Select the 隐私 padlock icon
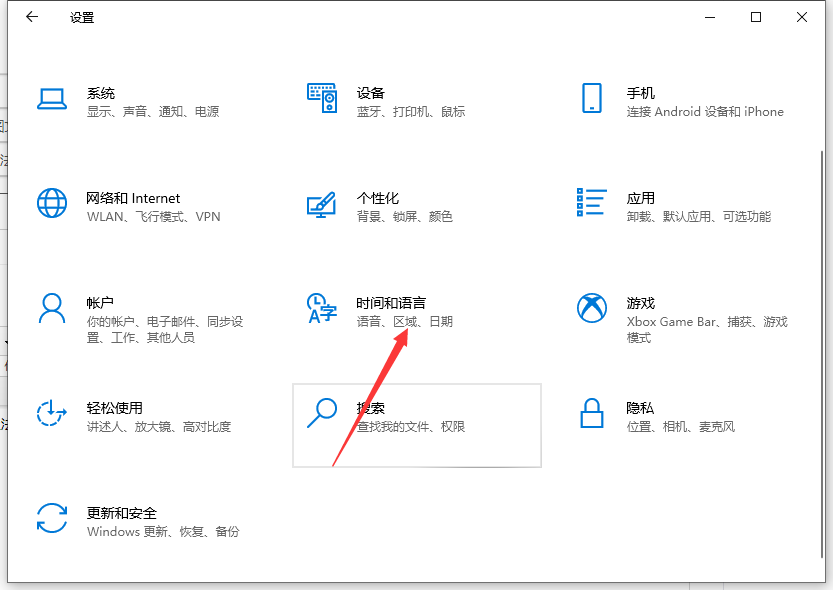This screenshot has height=590, width=833. pos(592,414)
